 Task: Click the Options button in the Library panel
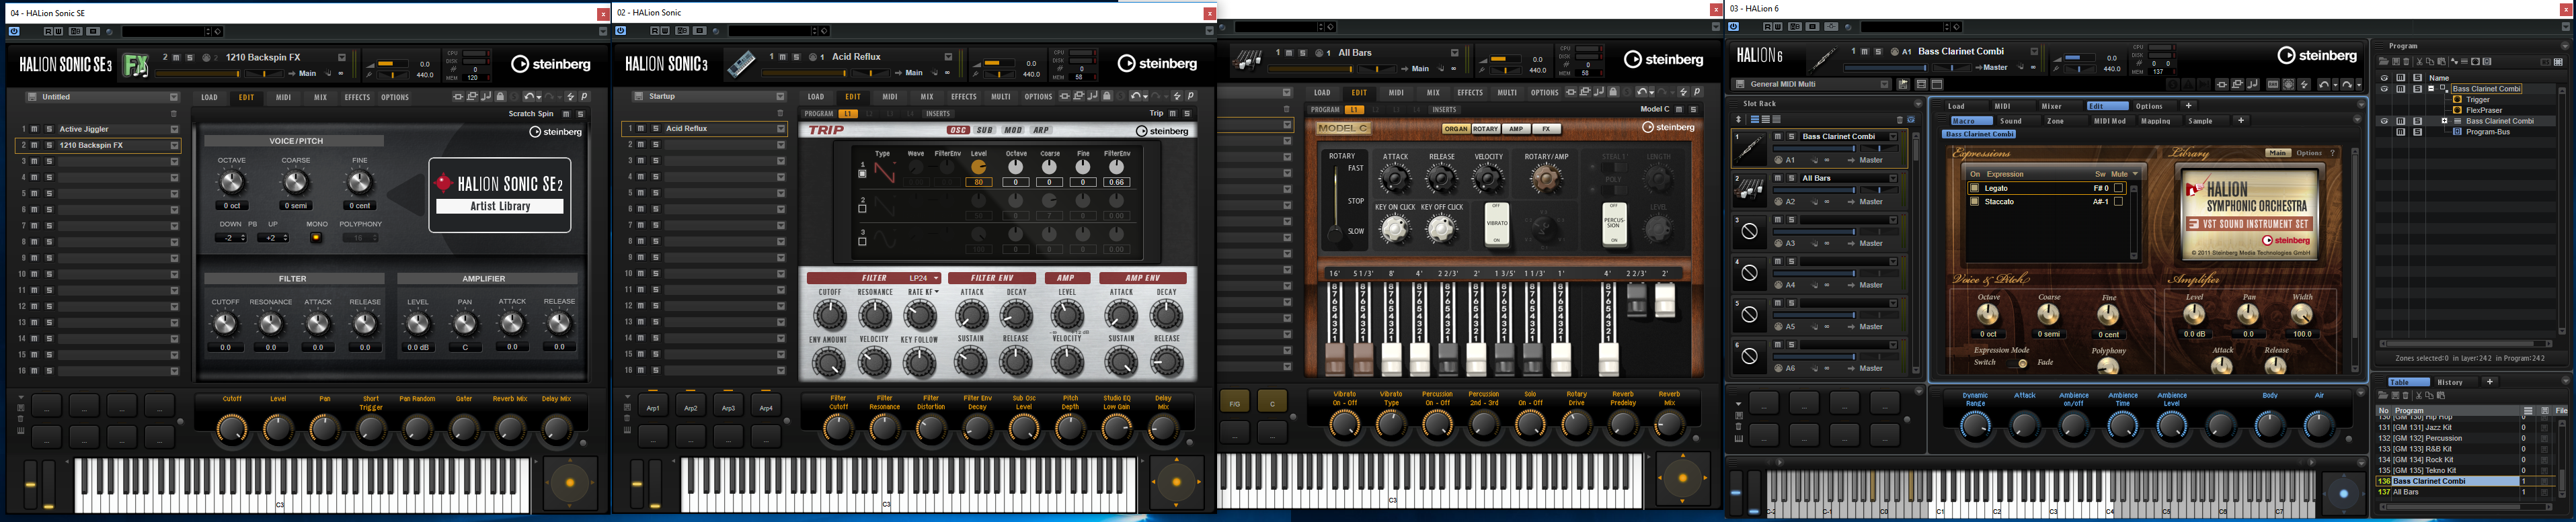2309,153
